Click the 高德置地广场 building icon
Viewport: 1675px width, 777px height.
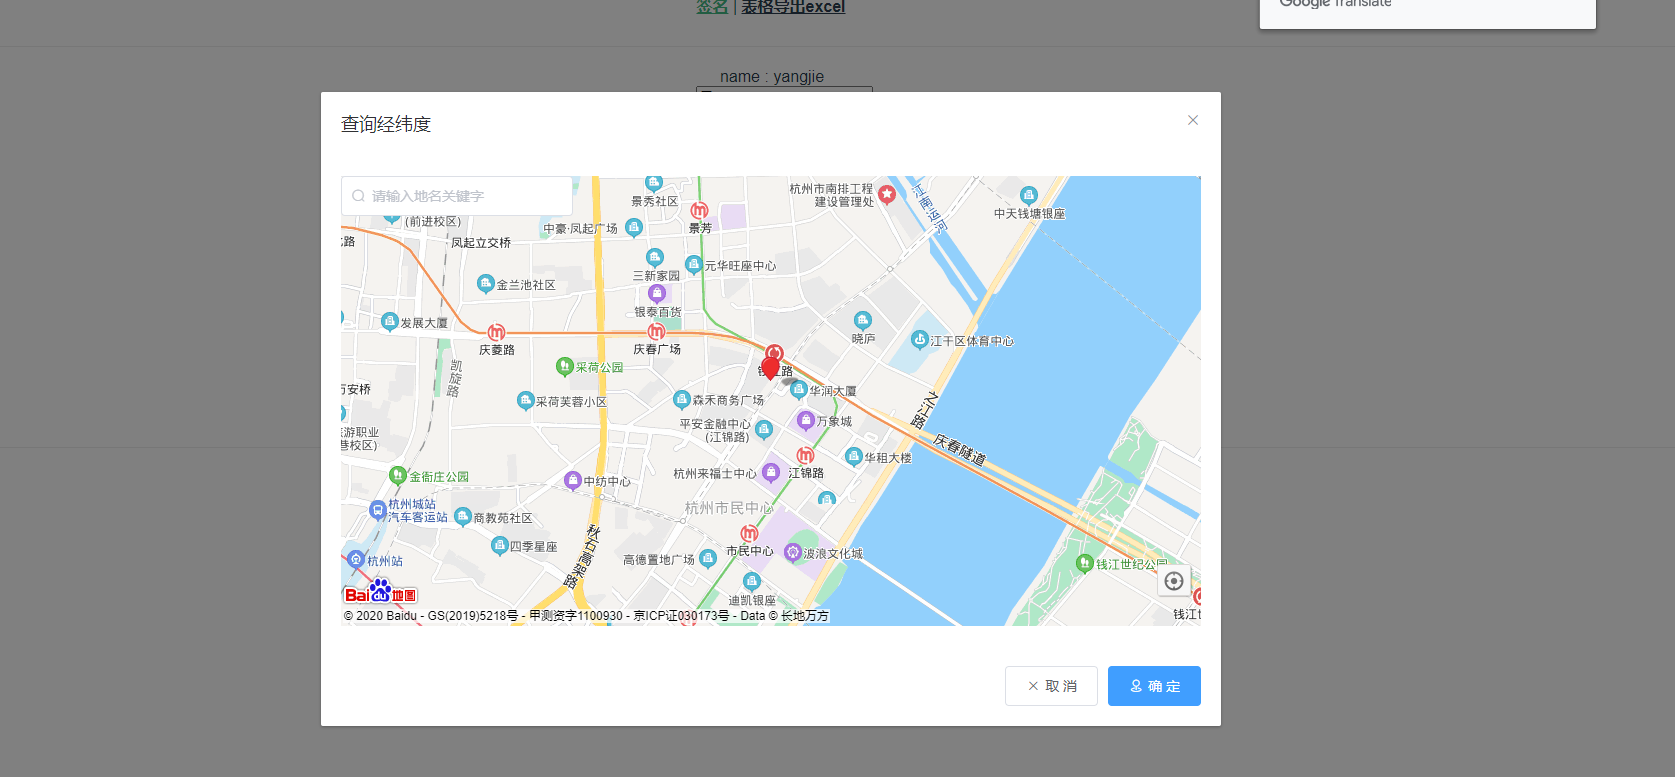pyautogui.click(x=708, y=559)
